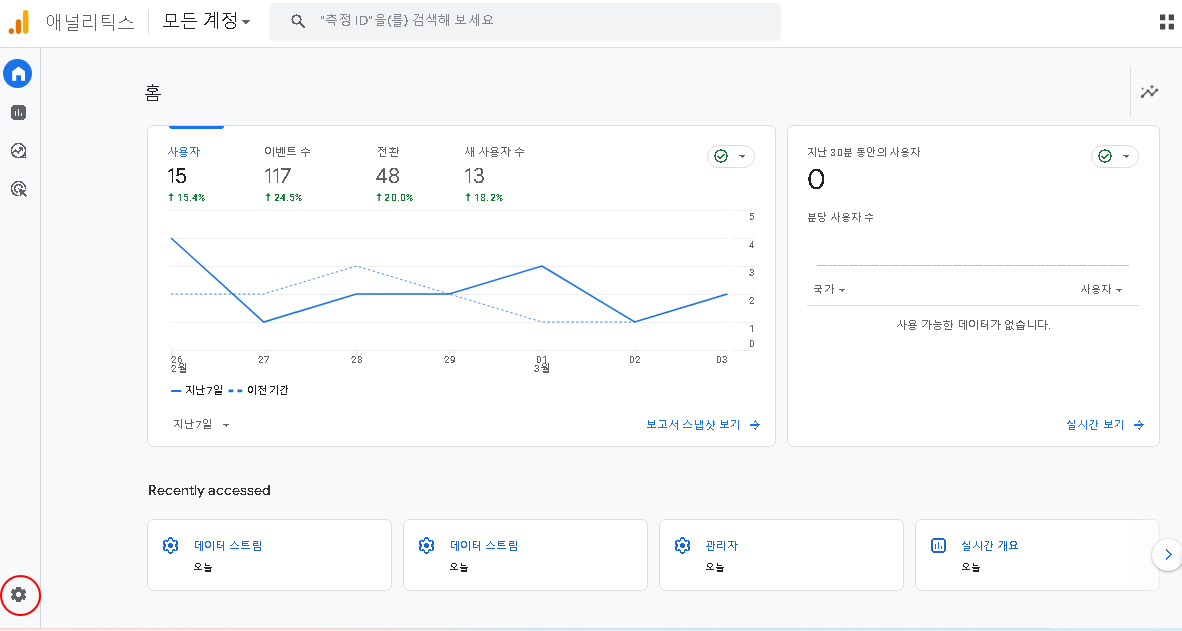
Task: Open the Google apps grid icon
Action: click(1167, 23)
